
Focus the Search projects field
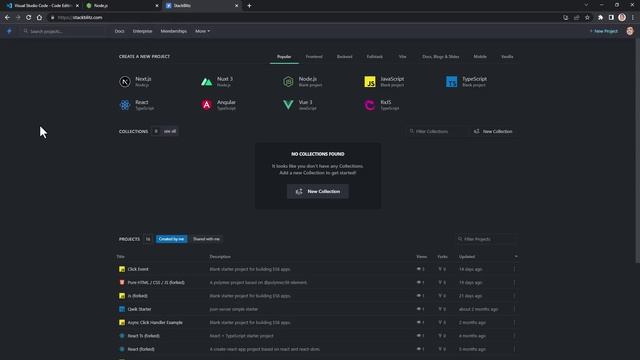[x=63, y=31]
